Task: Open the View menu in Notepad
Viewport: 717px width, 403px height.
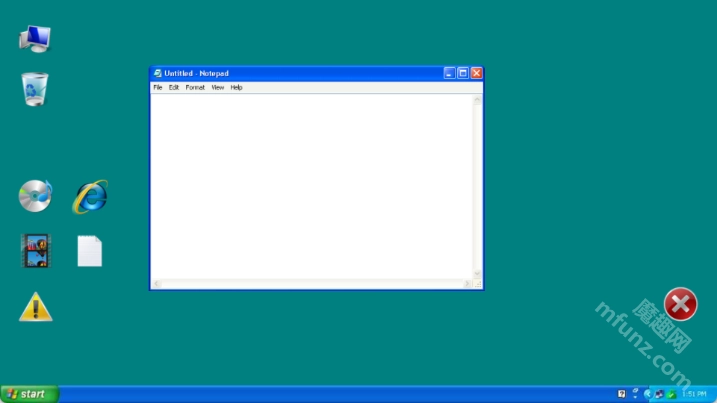Action: pos(217,88)
